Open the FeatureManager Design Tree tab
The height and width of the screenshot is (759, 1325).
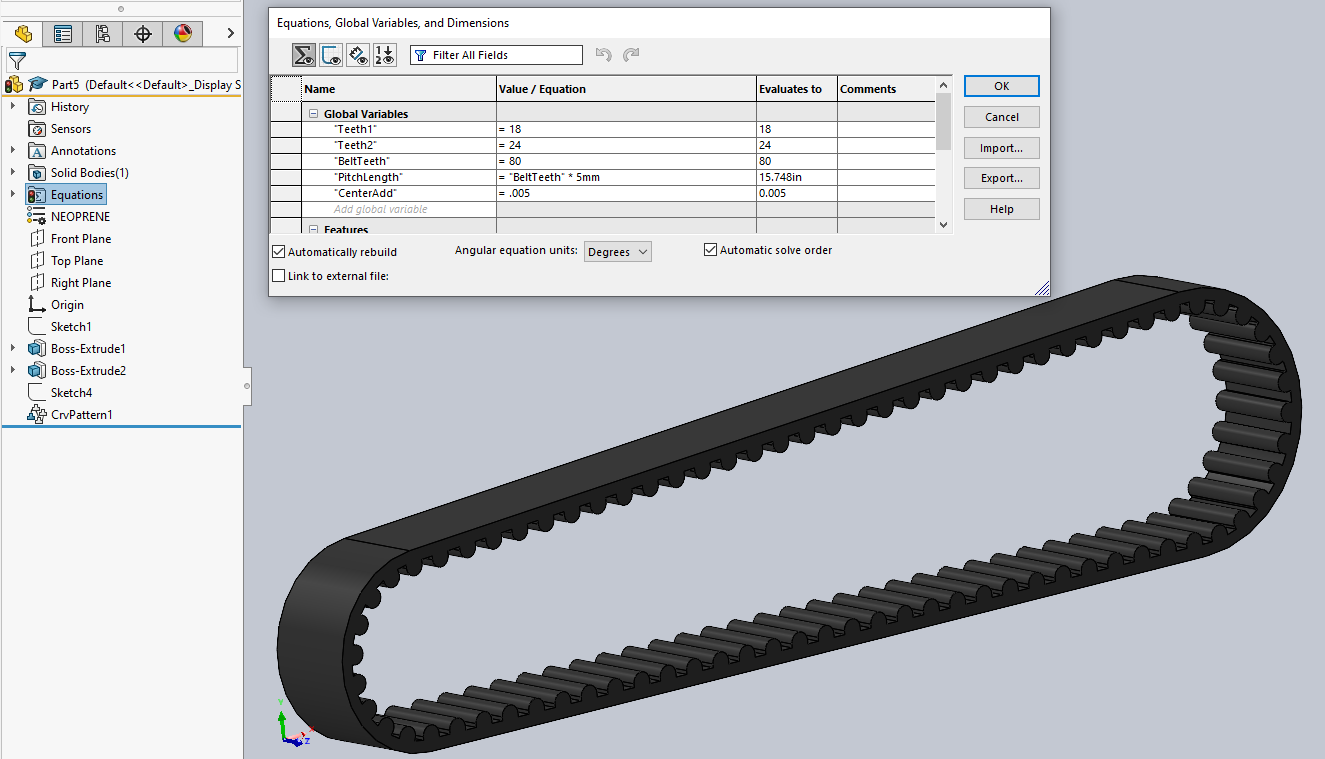(23, 34)
